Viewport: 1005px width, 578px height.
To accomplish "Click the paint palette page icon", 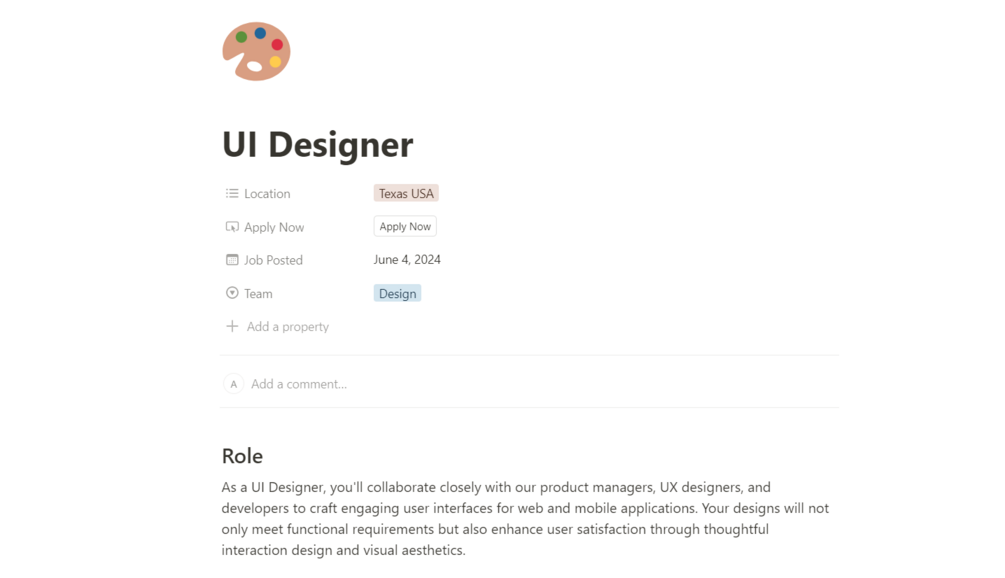I will tap(256, 51).
